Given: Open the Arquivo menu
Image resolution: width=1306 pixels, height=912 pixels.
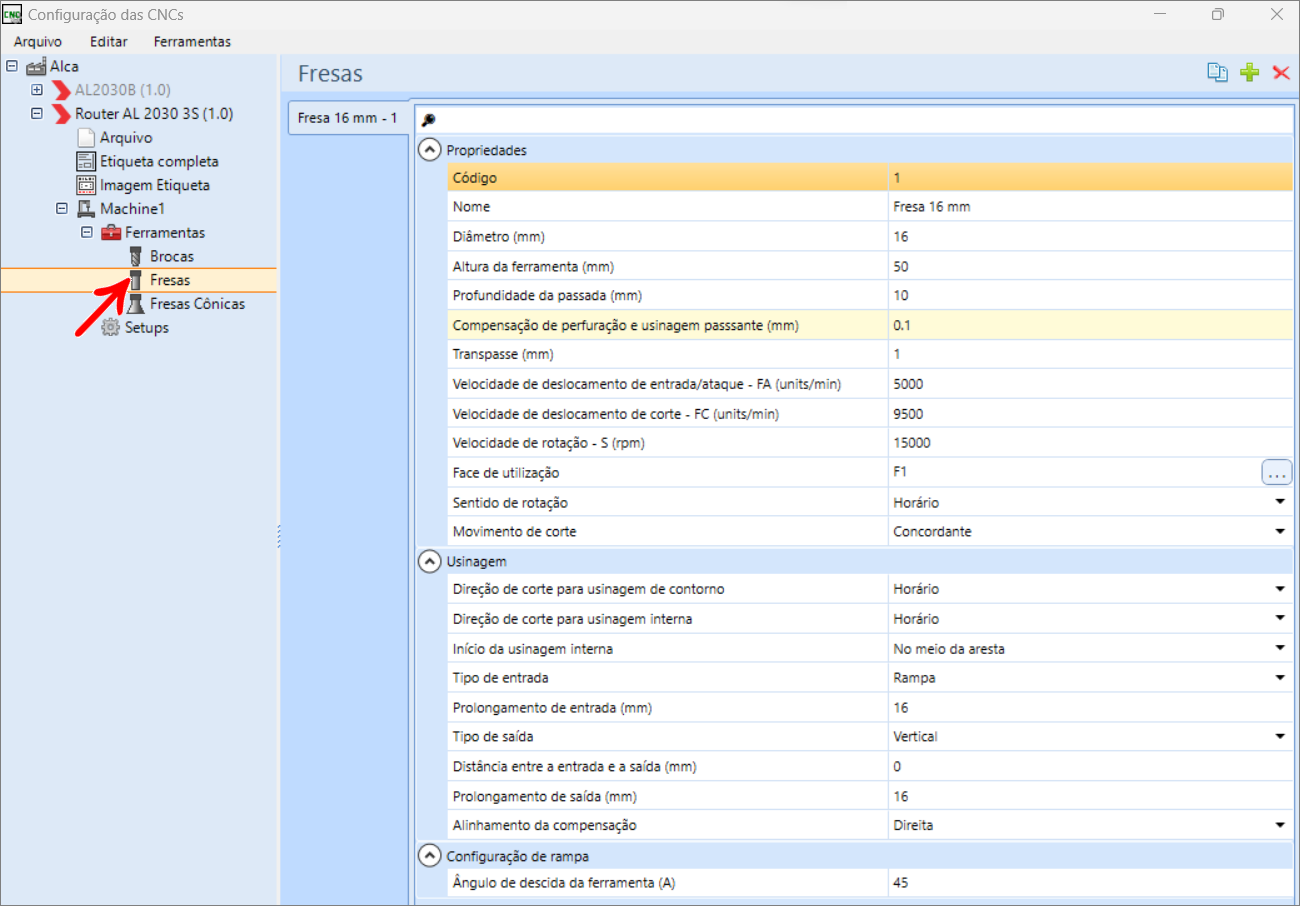Looking at the screenshot, I should coord(38,42).
